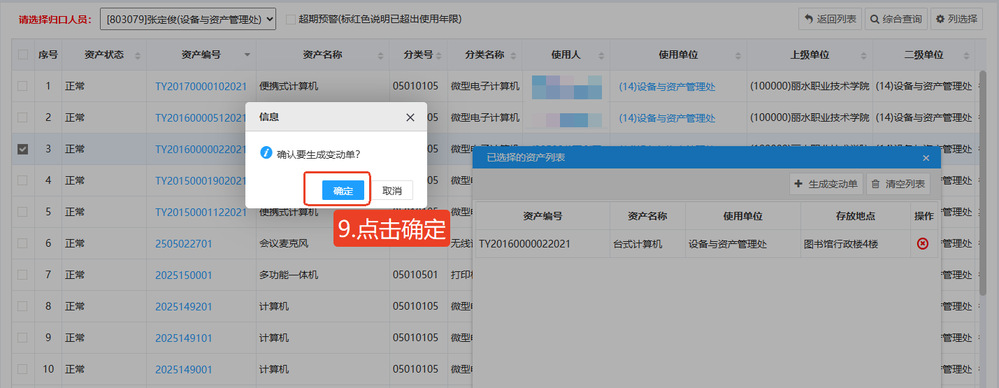Uncheck the checkbox for row 3
The height and width of the screenshot is (388, 999).
coord(23,149)
